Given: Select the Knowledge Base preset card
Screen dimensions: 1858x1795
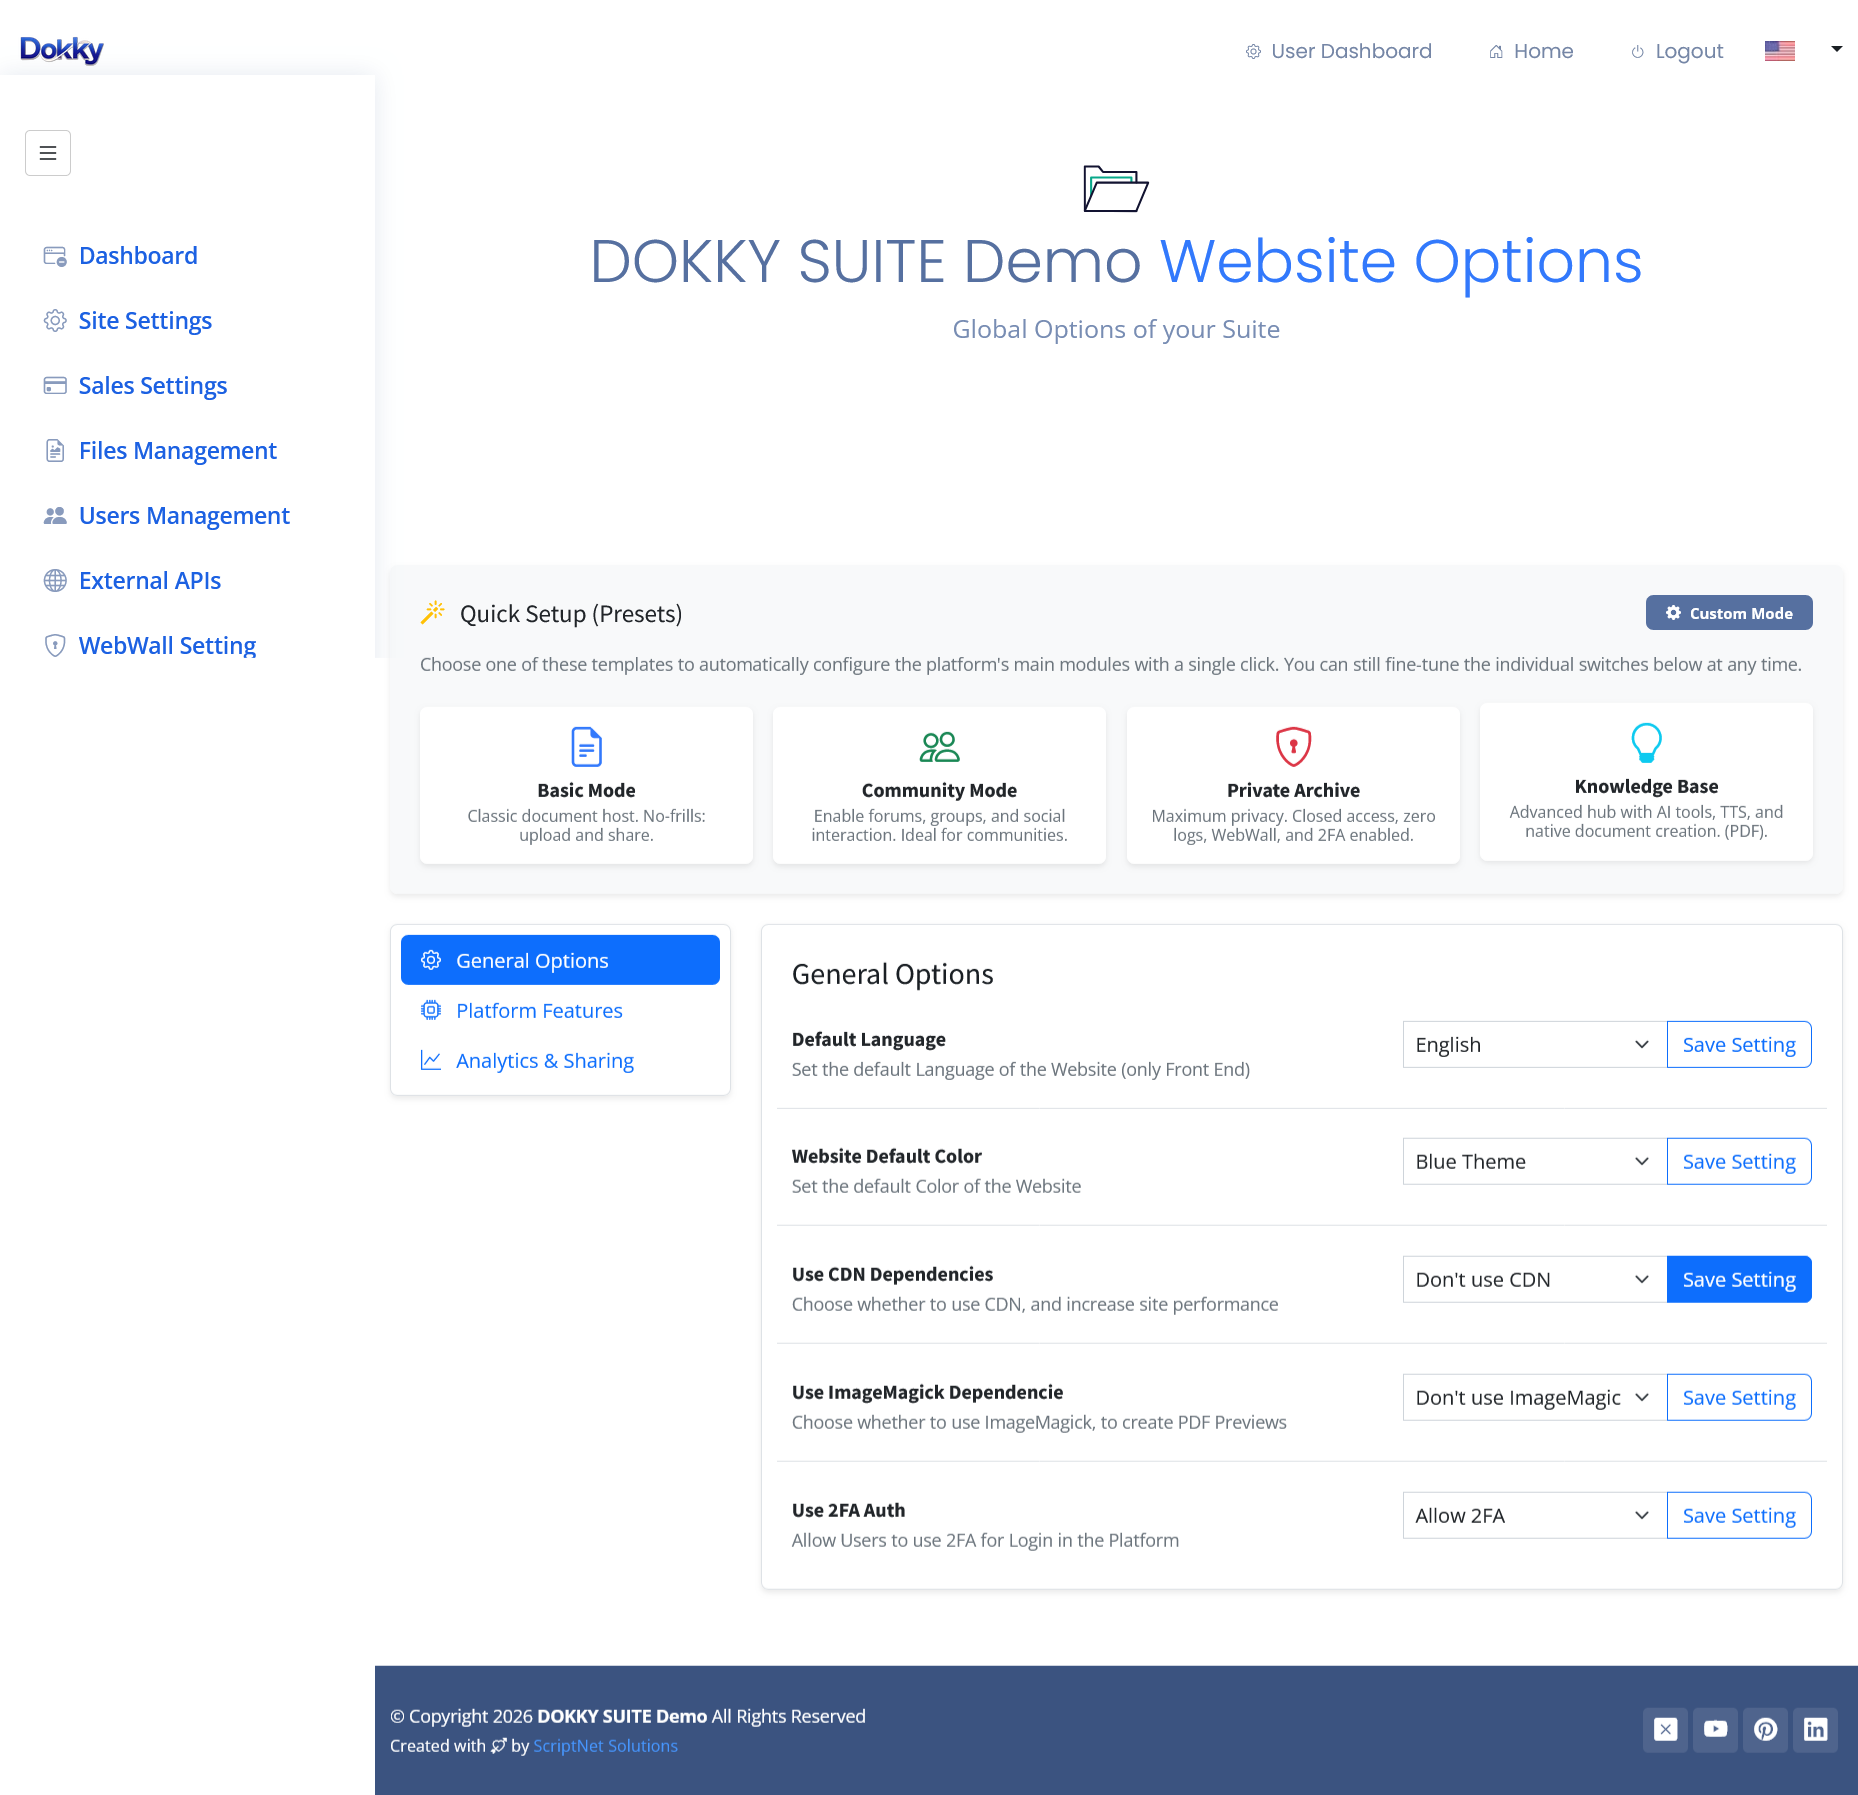Looking at the screenshot, I should (1646, 781).
